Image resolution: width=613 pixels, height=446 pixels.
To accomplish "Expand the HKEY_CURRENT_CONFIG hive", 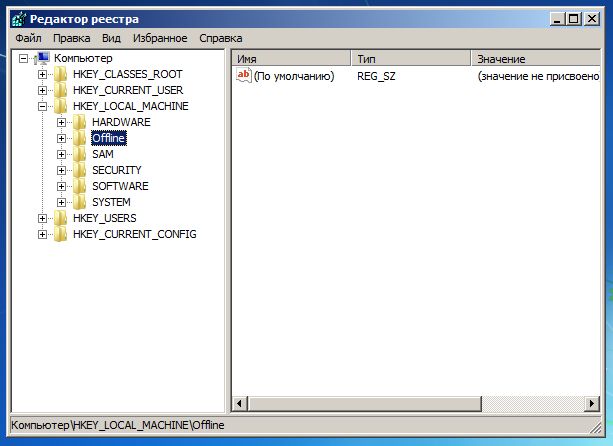I will point(42,234).
